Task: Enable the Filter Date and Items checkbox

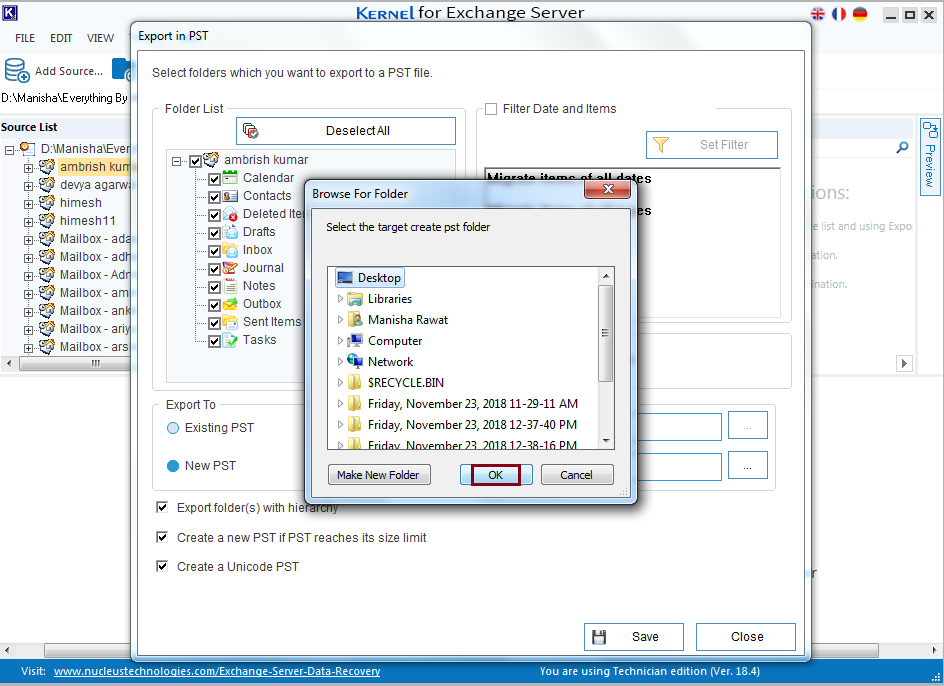Action: pos(491,109)
